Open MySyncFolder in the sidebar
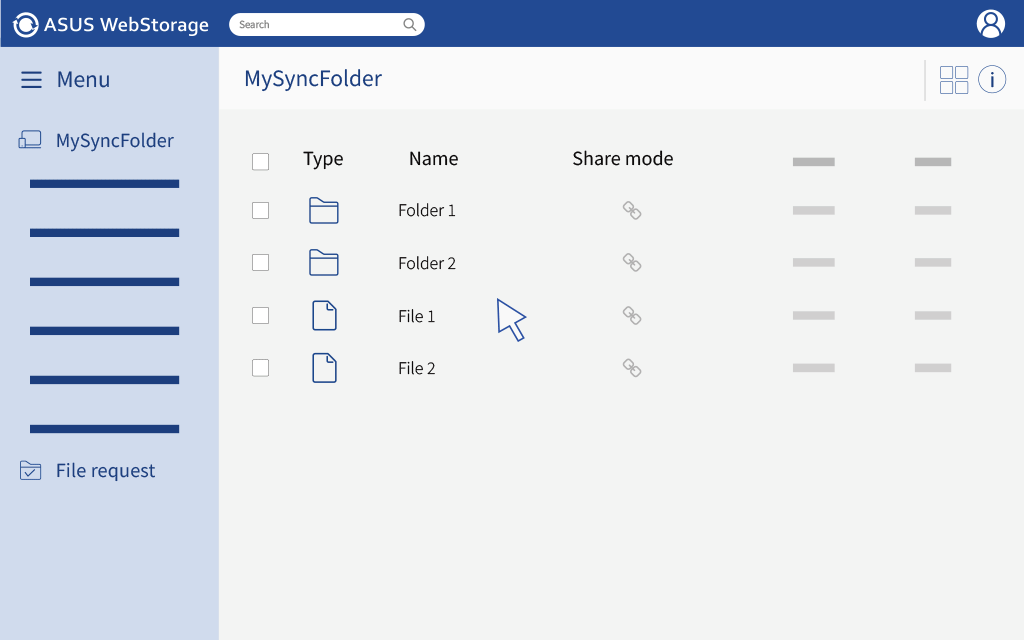Viewport: 1024px width, 640px height. pos(115,140)
